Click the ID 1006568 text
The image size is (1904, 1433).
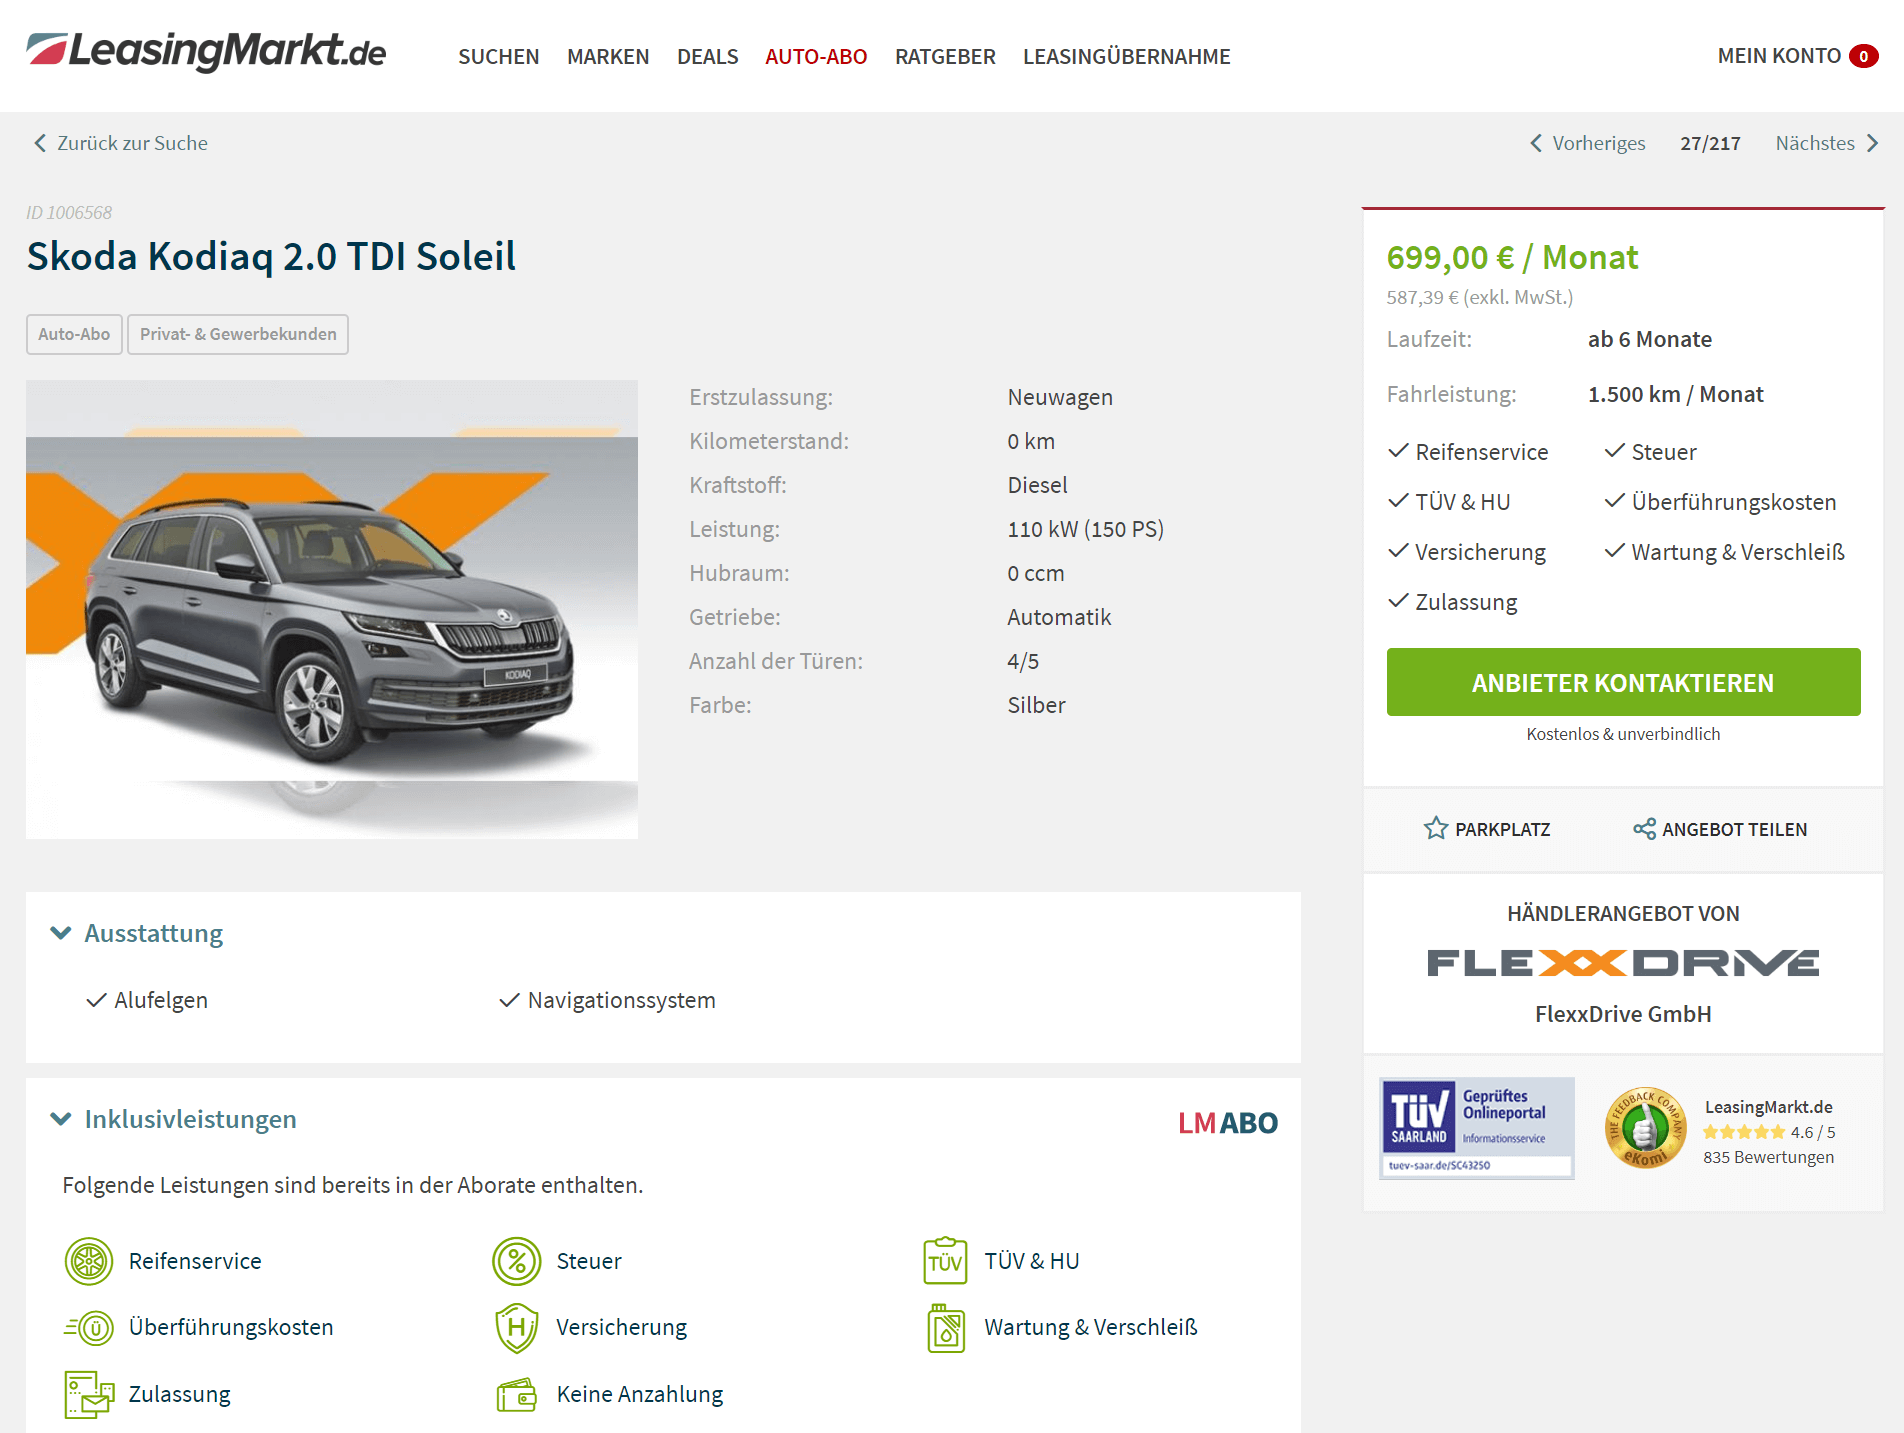[x=69, y=212]
